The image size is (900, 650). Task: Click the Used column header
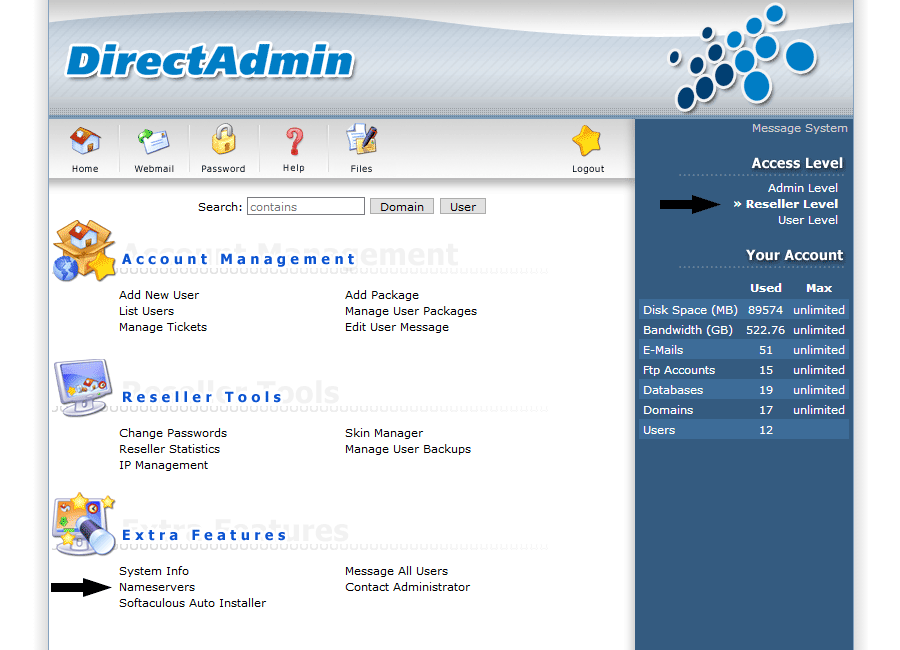coord(766,288)
